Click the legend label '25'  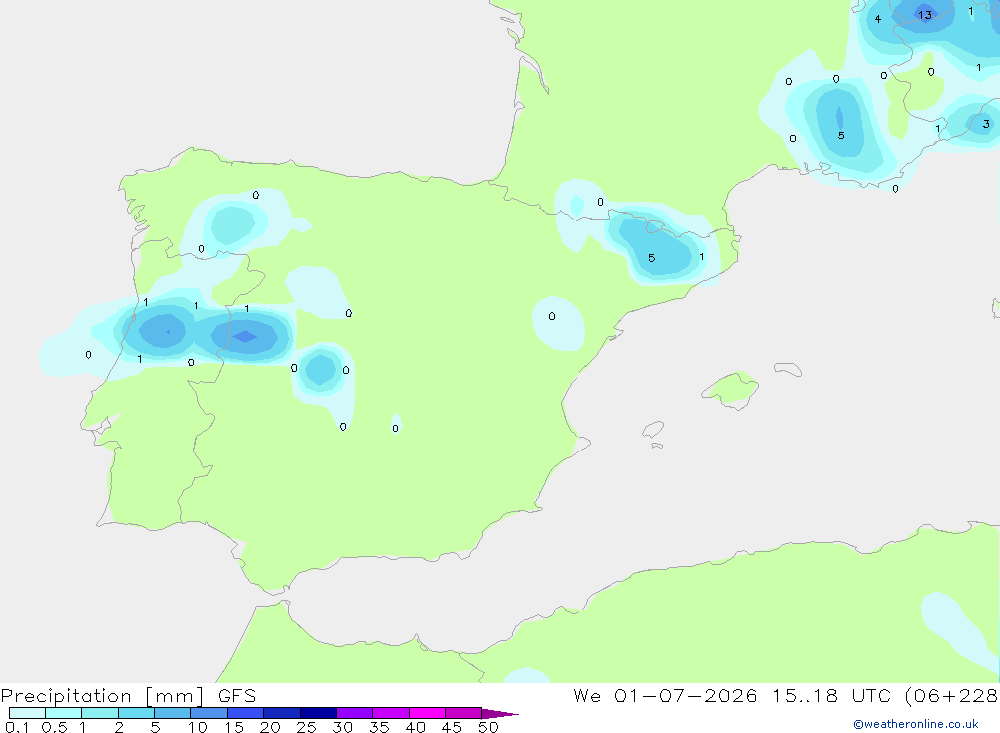click(306, 727)
